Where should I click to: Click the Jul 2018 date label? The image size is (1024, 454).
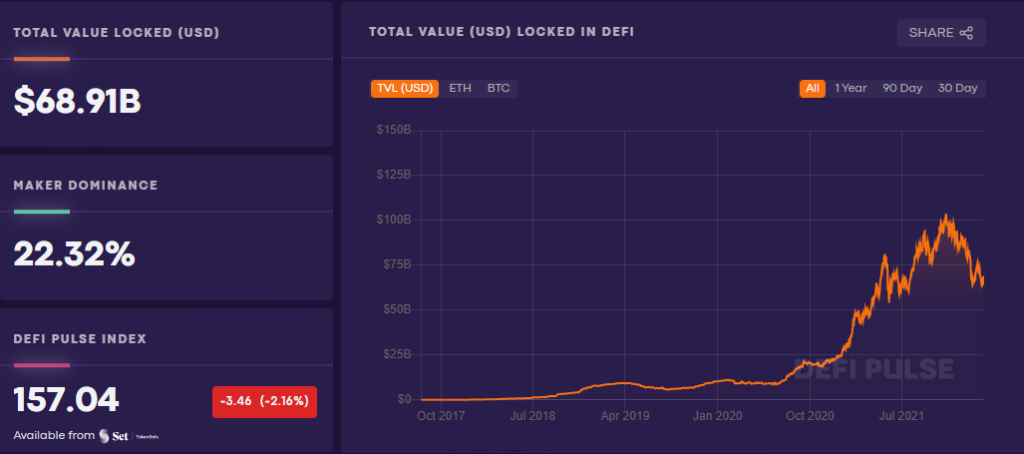coord(532,415)
